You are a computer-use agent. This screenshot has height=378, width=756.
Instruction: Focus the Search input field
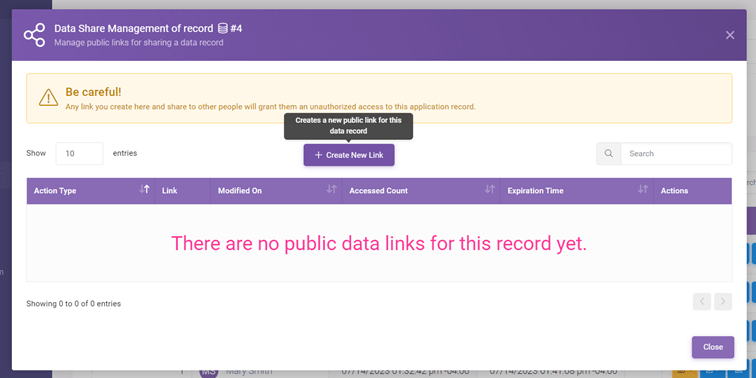676,154
